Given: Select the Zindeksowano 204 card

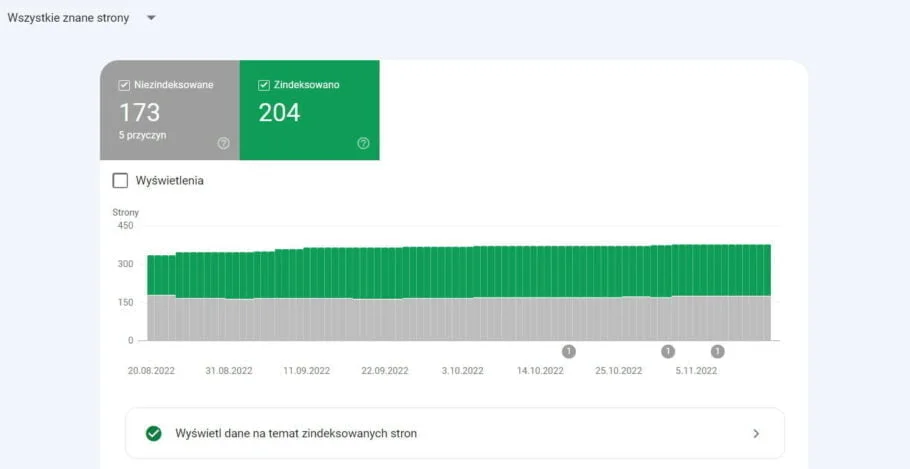Looking at the screenshot, I should 309,110.
